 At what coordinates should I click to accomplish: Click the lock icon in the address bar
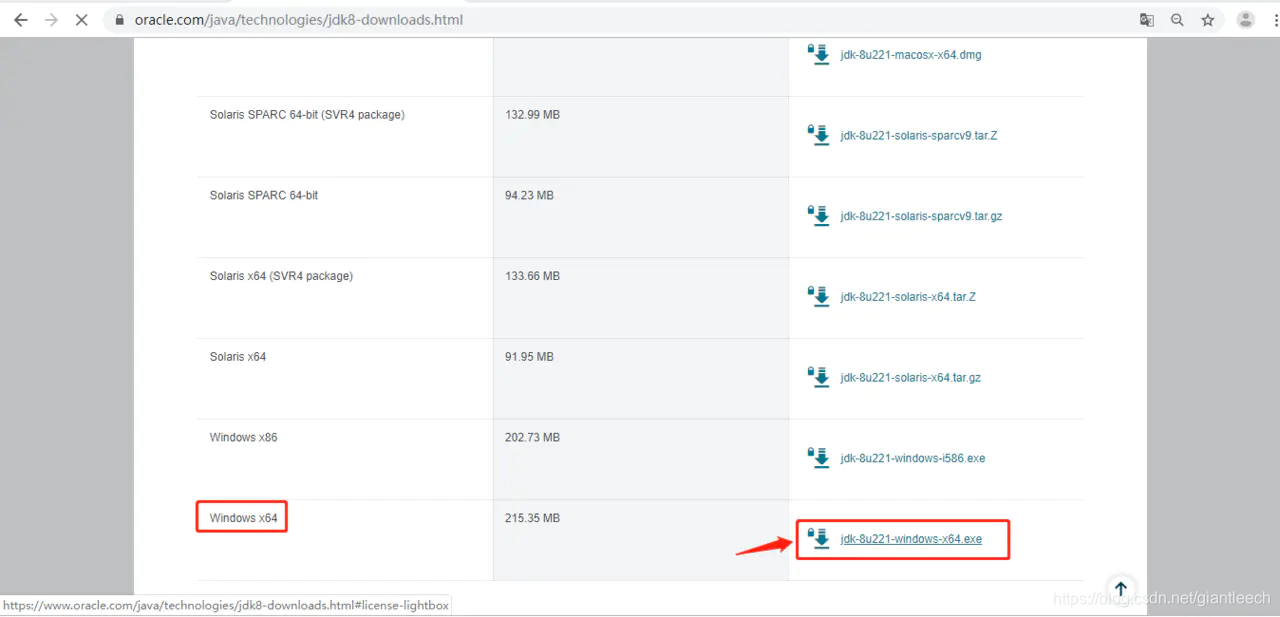[x=120, y=20]
